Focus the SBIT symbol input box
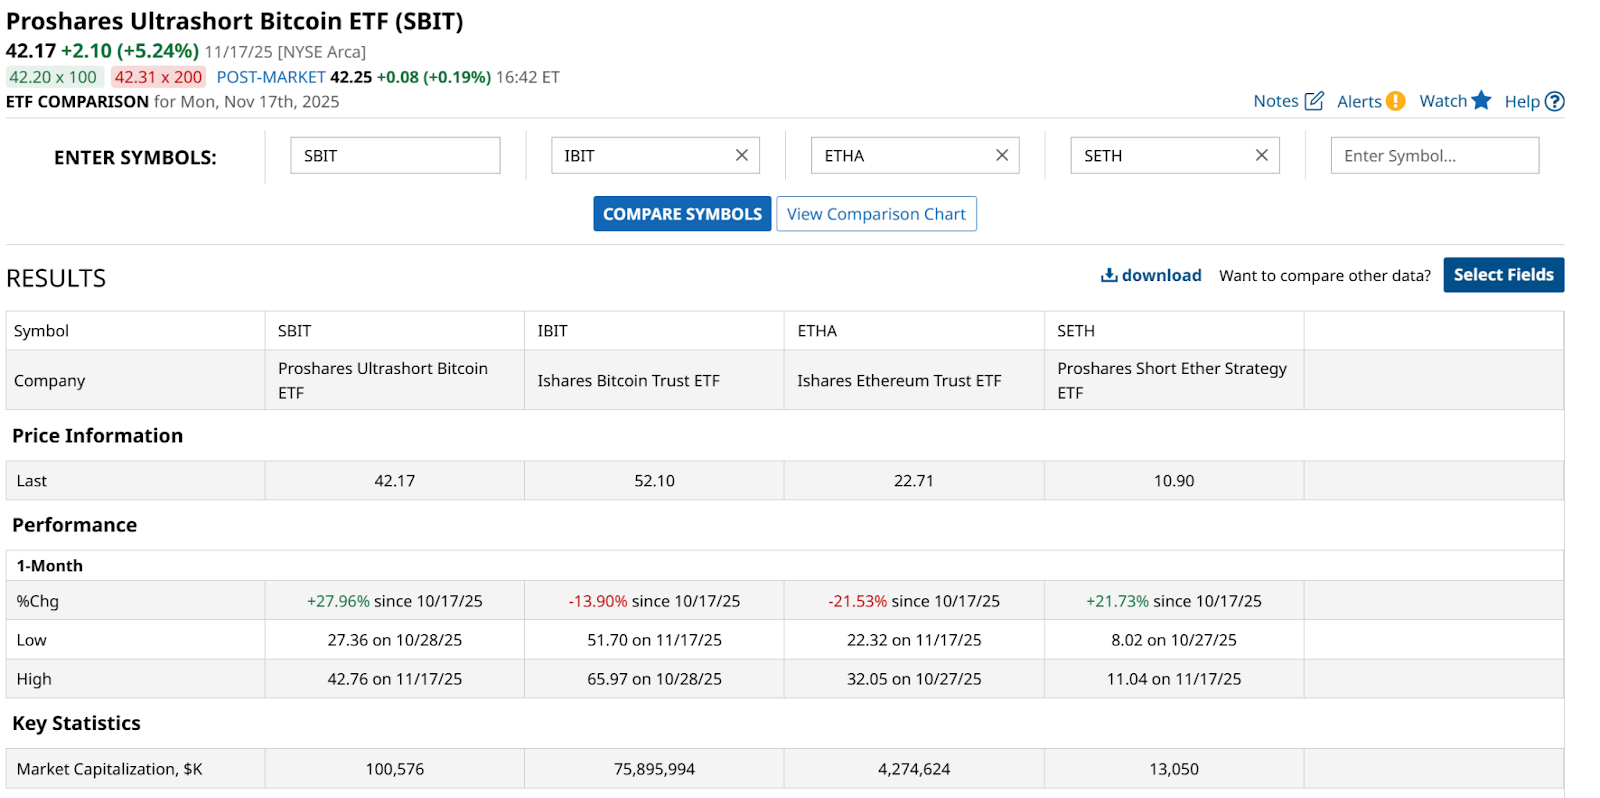Image resolution: width=1600 pixels, height=798 pixels. 395,156
